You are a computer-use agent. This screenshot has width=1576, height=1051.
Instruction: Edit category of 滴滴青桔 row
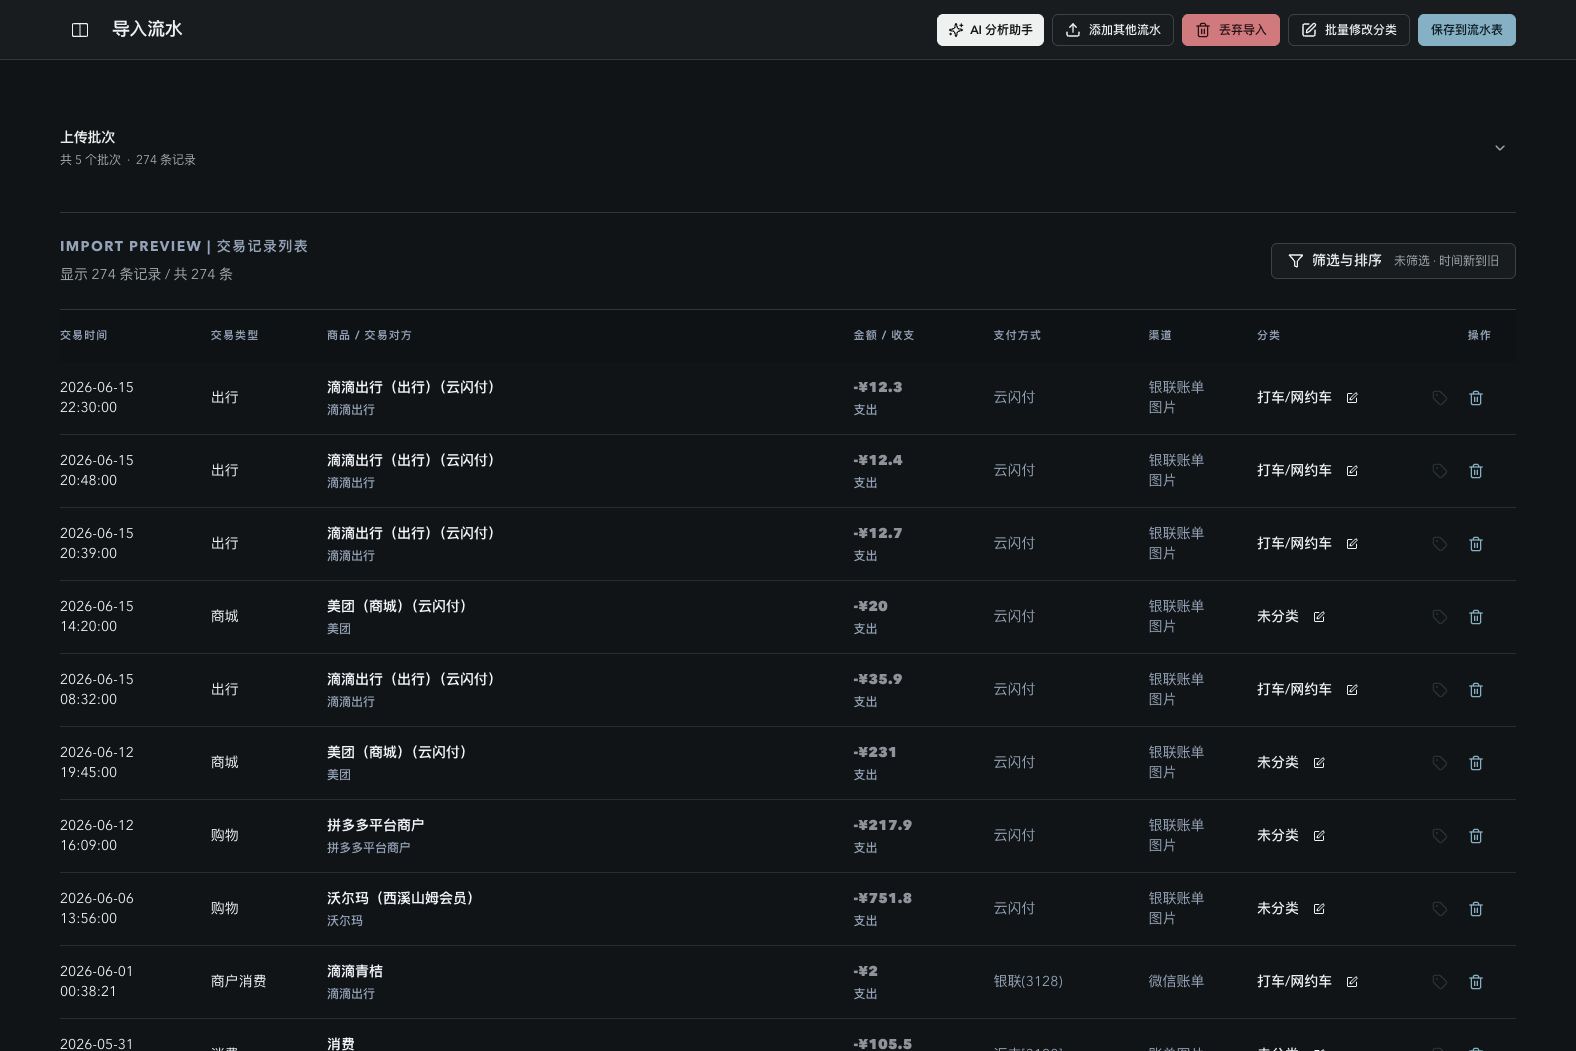pyautogui.click(x=1352, y=982)
